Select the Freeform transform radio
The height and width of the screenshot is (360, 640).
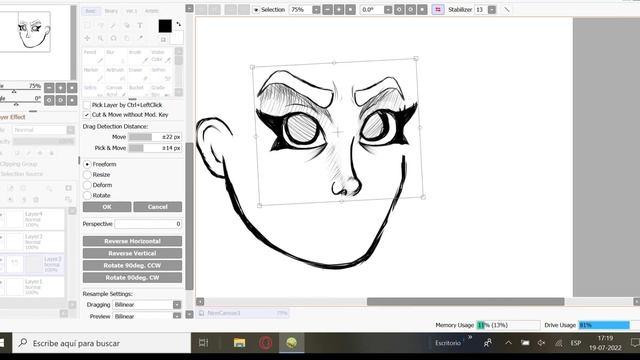87,164
